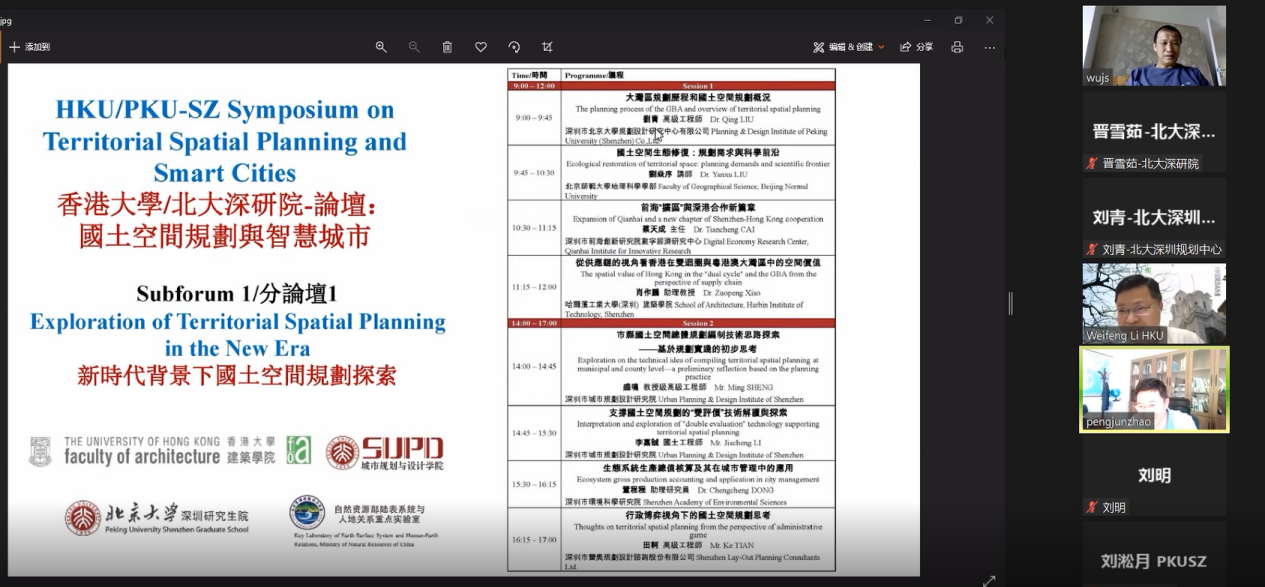Open the three-dot more options menu
The width and height of the screenshot is (1265, 587).
tap(990, 47)
